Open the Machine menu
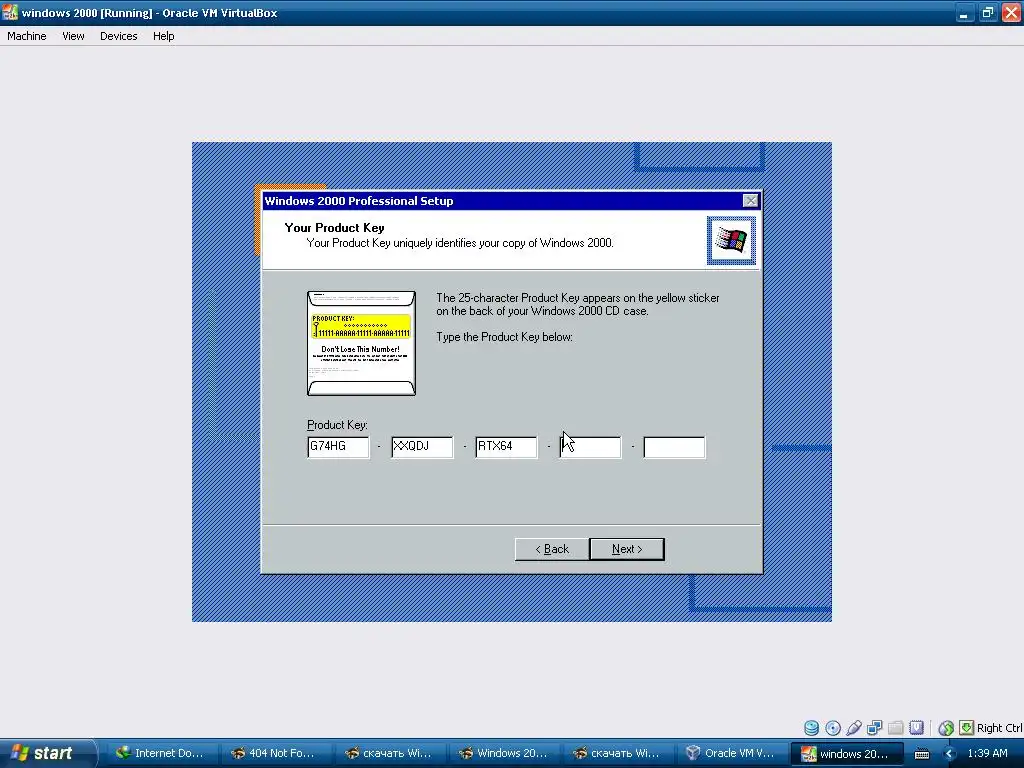The height and width of the screenshot is (768, 1024). [27, 36]
